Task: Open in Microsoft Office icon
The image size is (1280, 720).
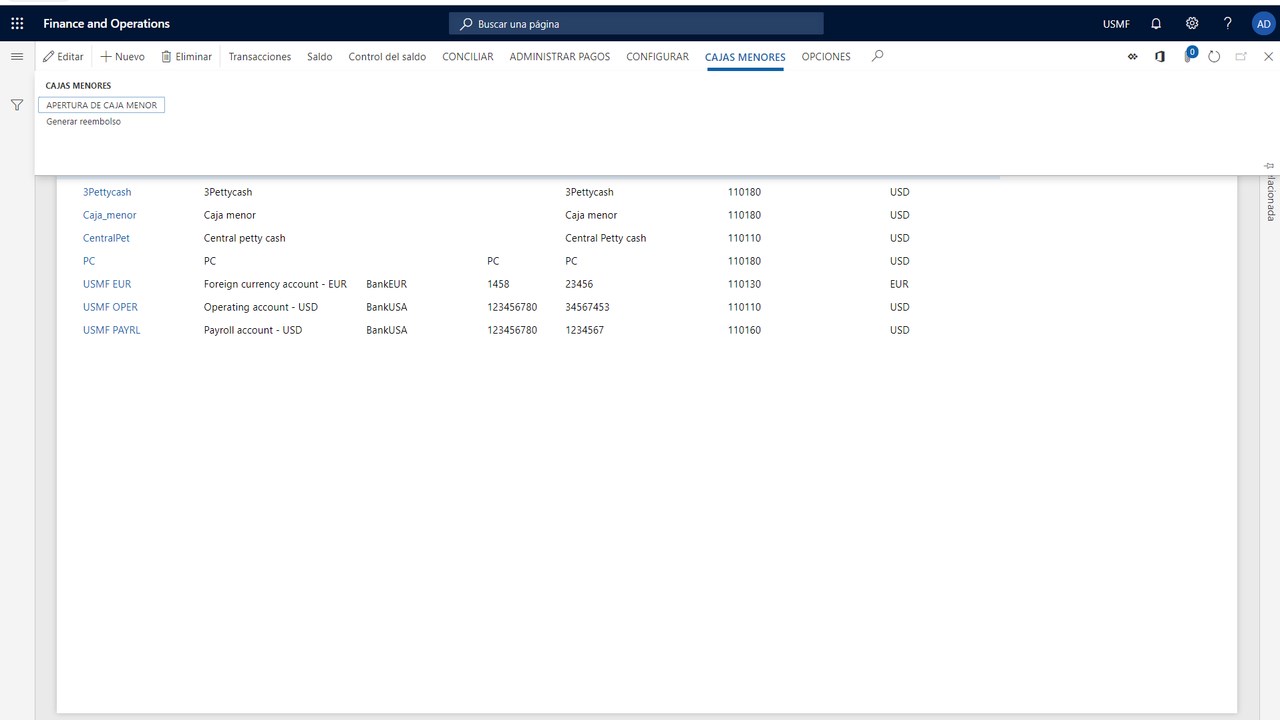Action: coord(1160,57)
